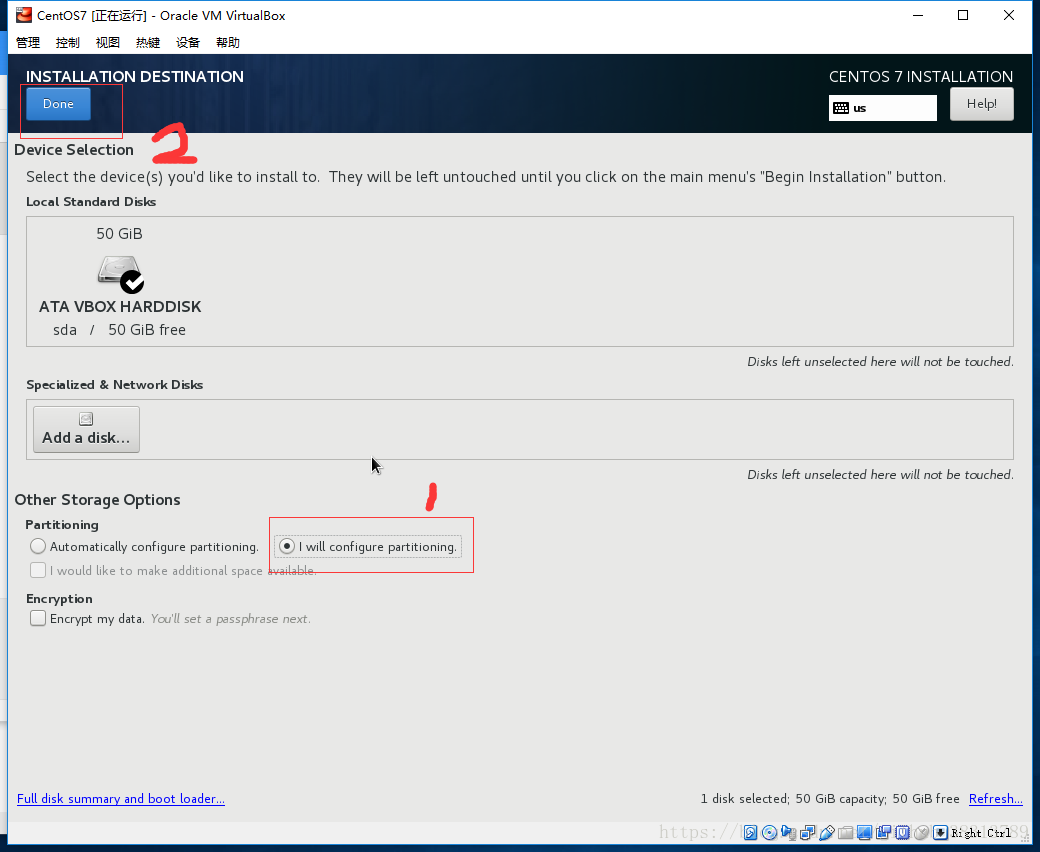The image size is (1040, 852).
Task: Click the '50 GiB' size label above disk
Action: (119, 233)
